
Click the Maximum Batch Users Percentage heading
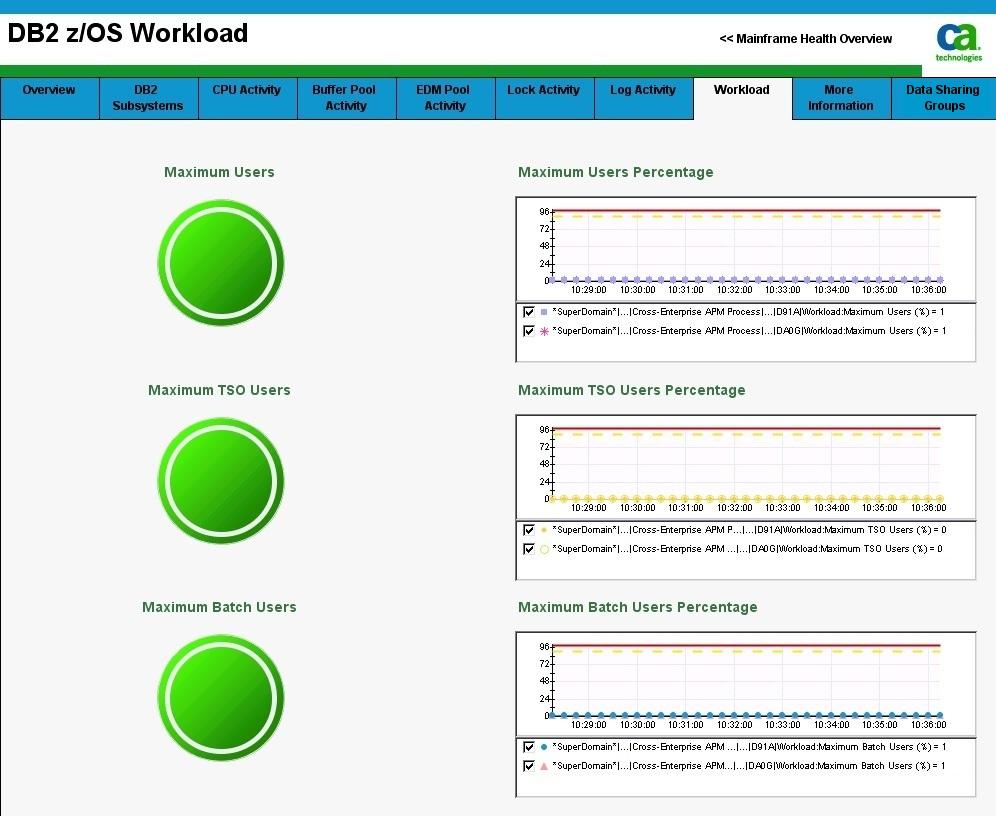(638, 607)
